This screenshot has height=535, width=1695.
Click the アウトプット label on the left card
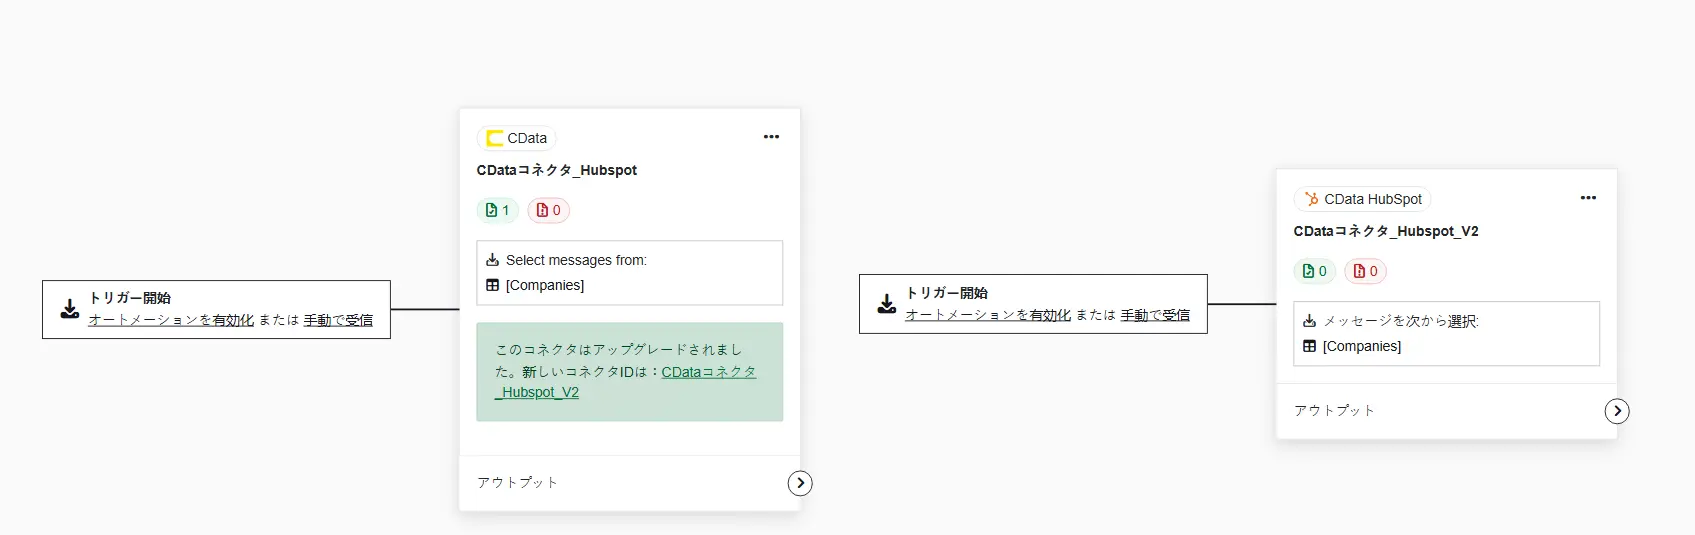pos(517,482)
